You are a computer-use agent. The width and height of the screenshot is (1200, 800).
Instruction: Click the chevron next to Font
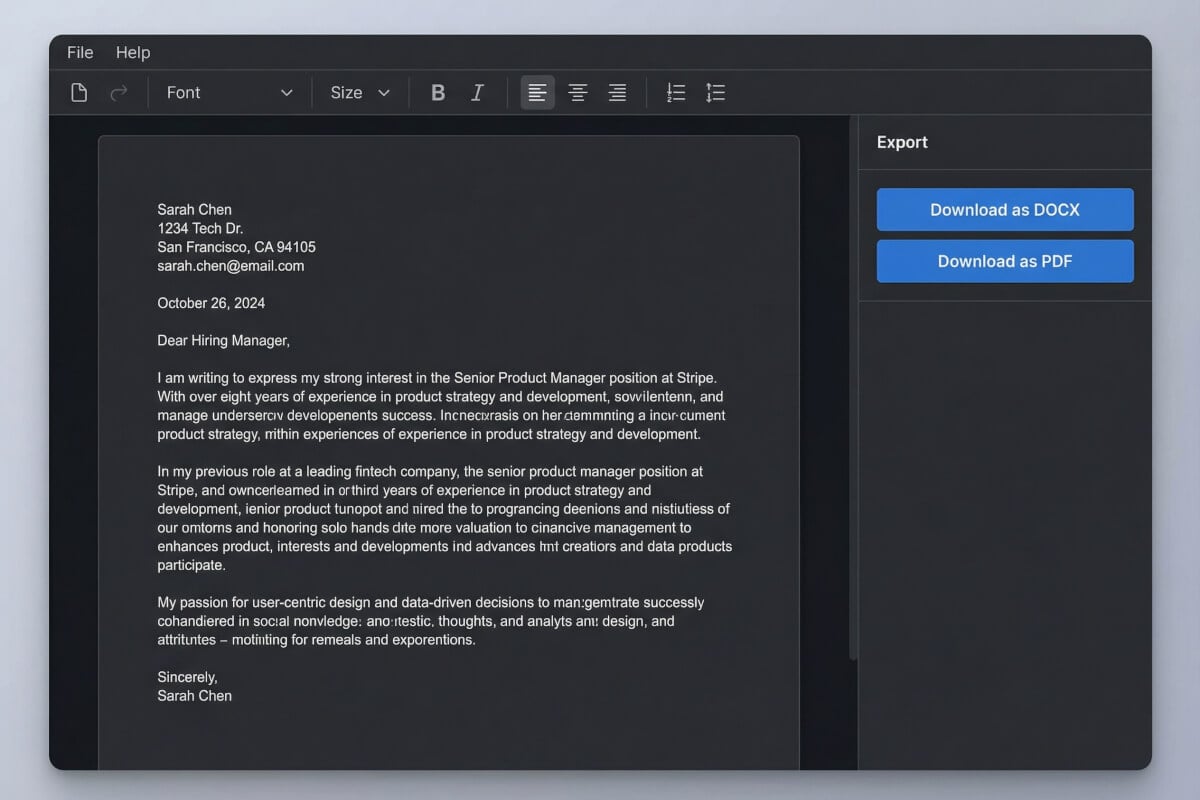[287, 93]
